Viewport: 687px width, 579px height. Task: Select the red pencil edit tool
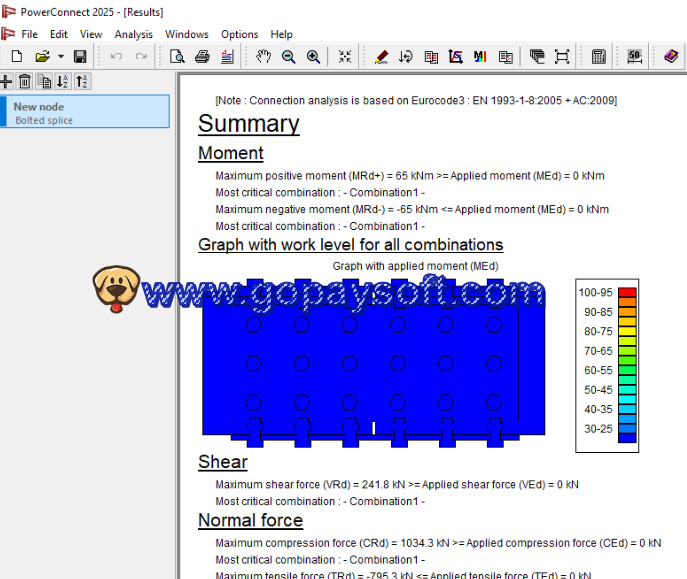381,56
